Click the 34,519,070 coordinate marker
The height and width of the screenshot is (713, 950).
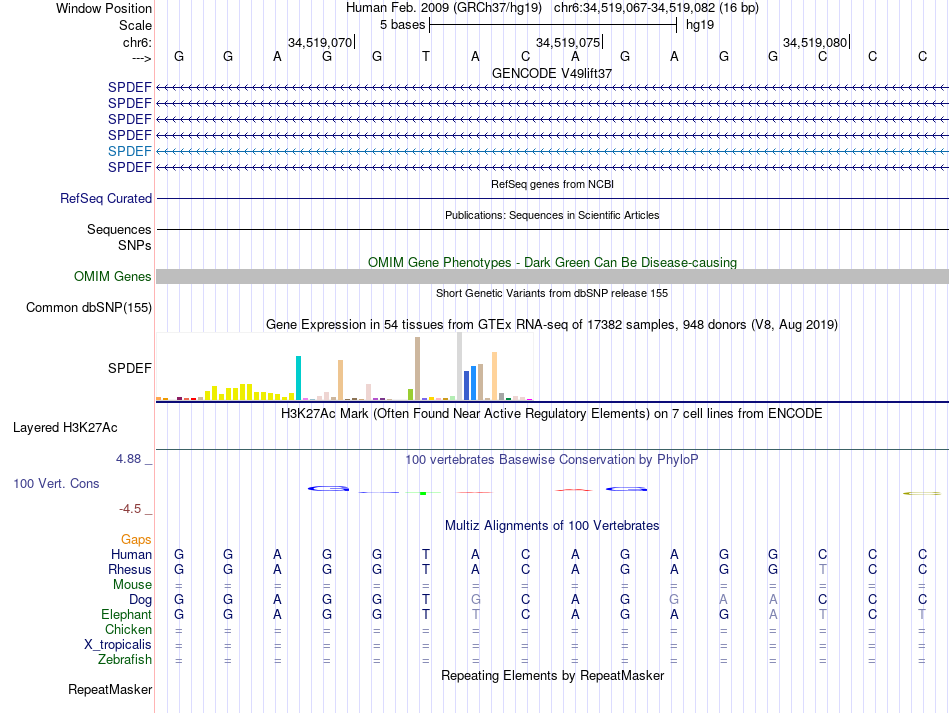point(319,42)
